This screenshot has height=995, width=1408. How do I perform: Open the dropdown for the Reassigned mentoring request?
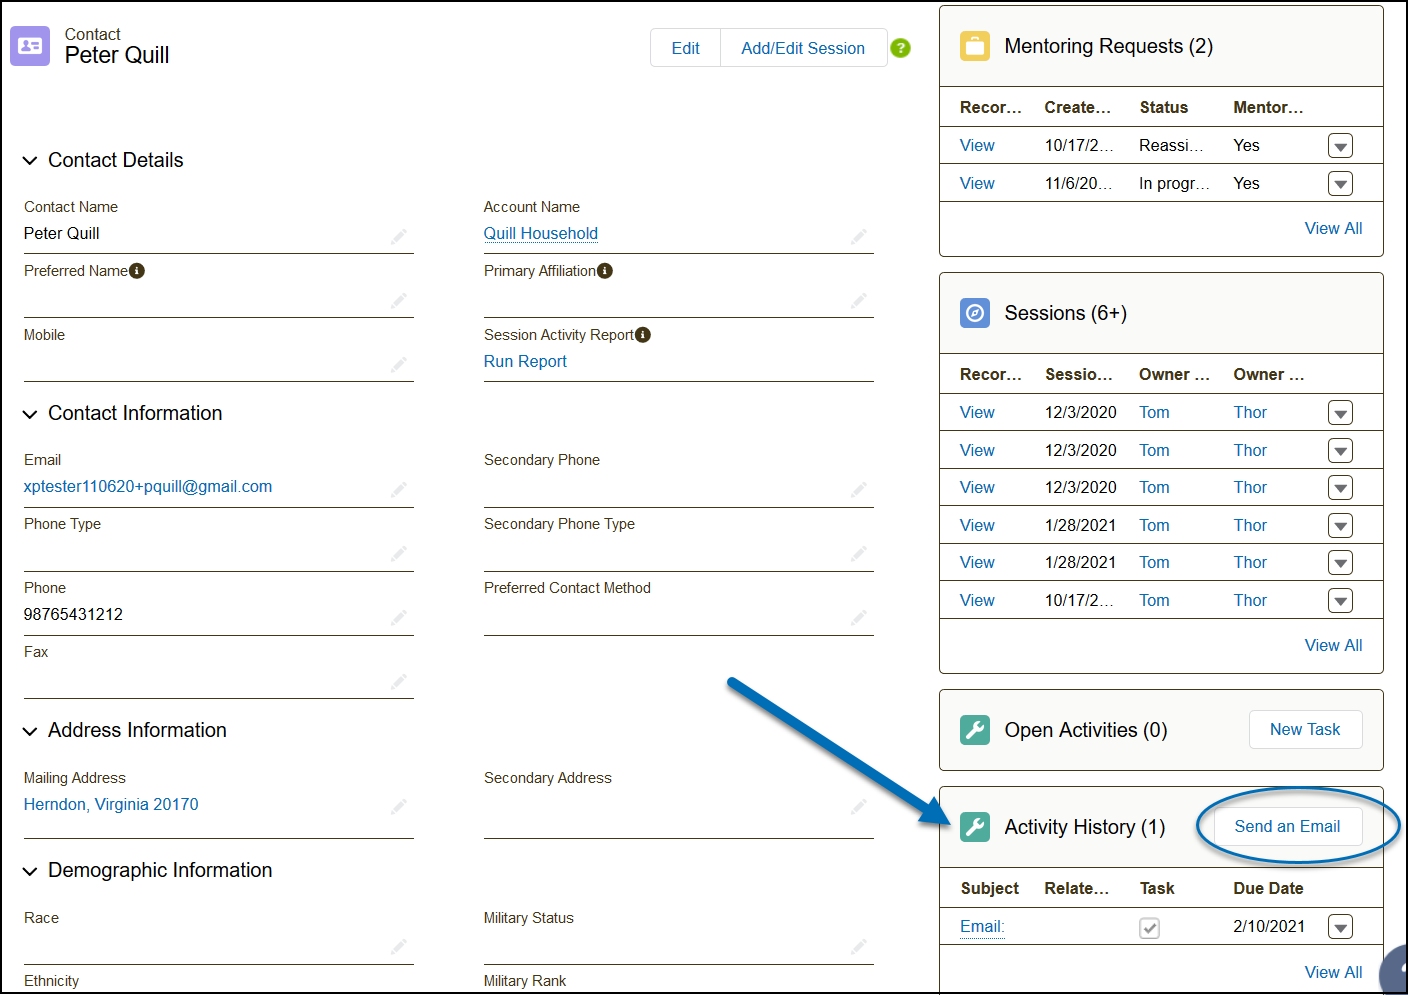click(1340, 146)
